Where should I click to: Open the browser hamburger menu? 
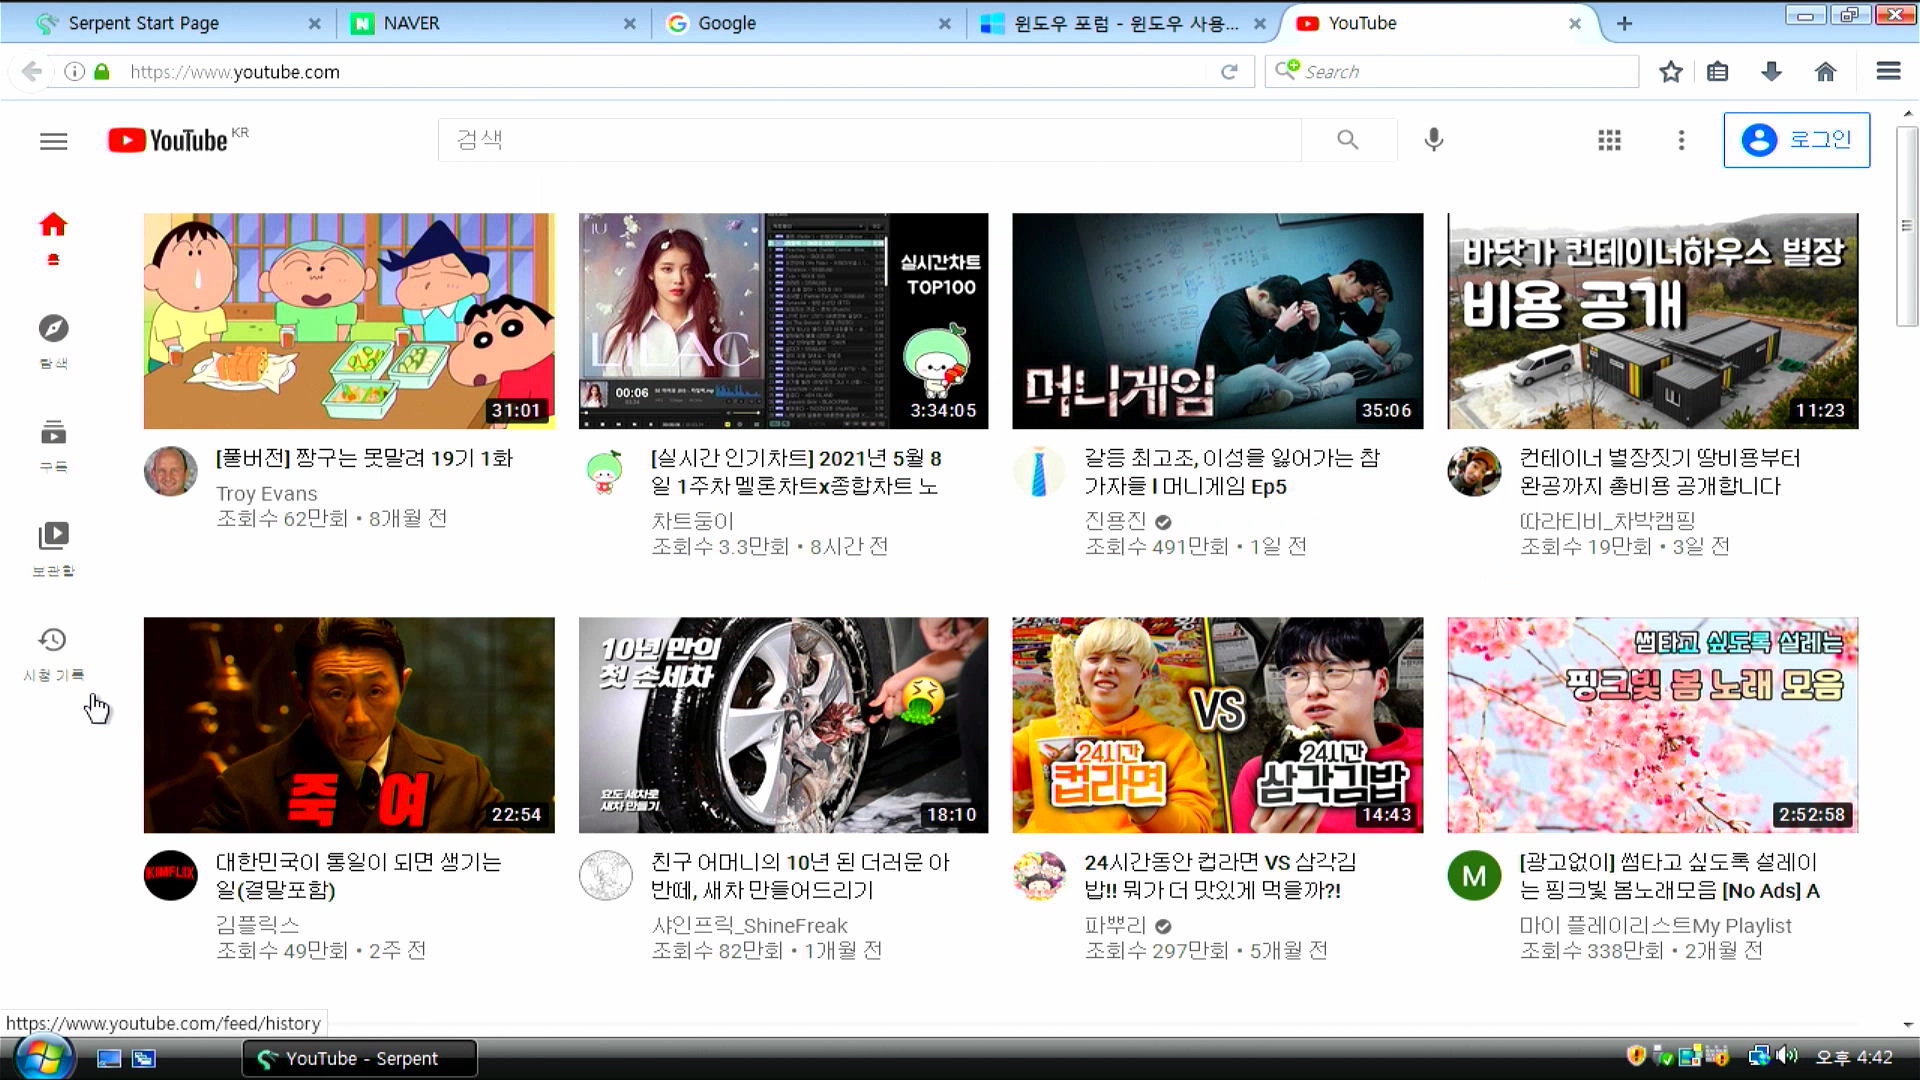(1888, 71)
